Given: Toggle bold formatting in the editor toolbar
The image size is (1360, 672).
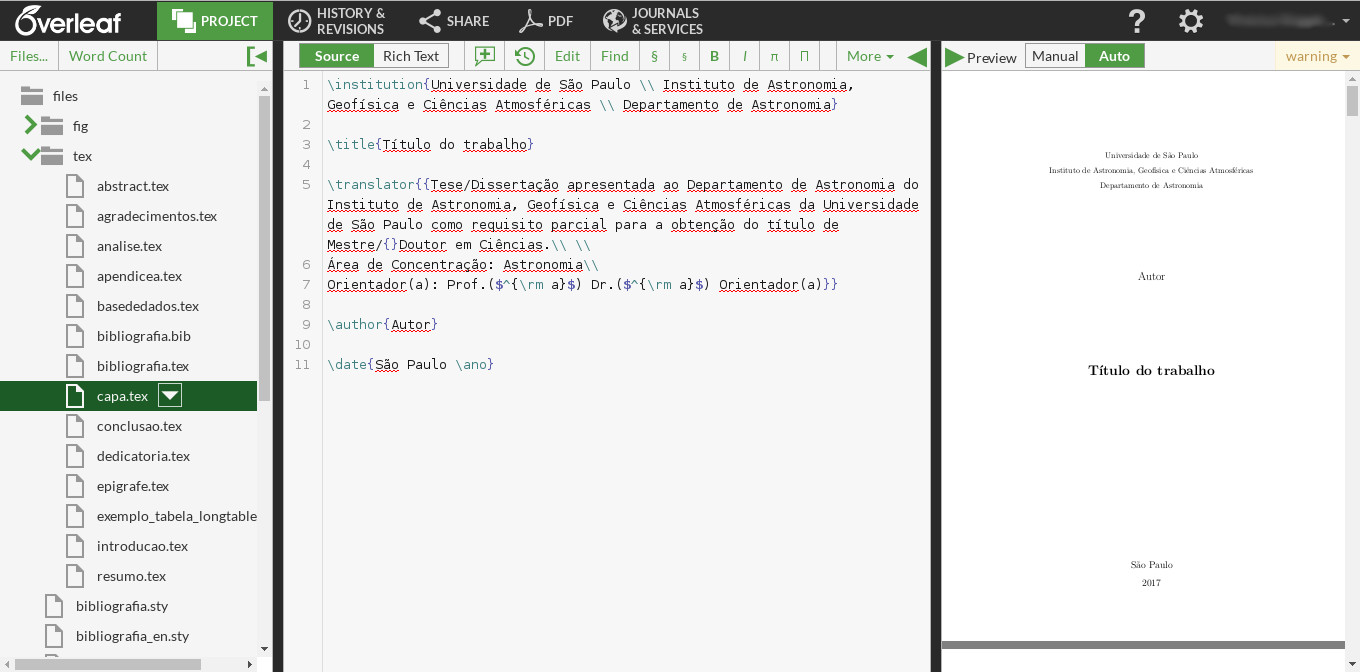Looking at the screenshot, I should click(713, 56).
